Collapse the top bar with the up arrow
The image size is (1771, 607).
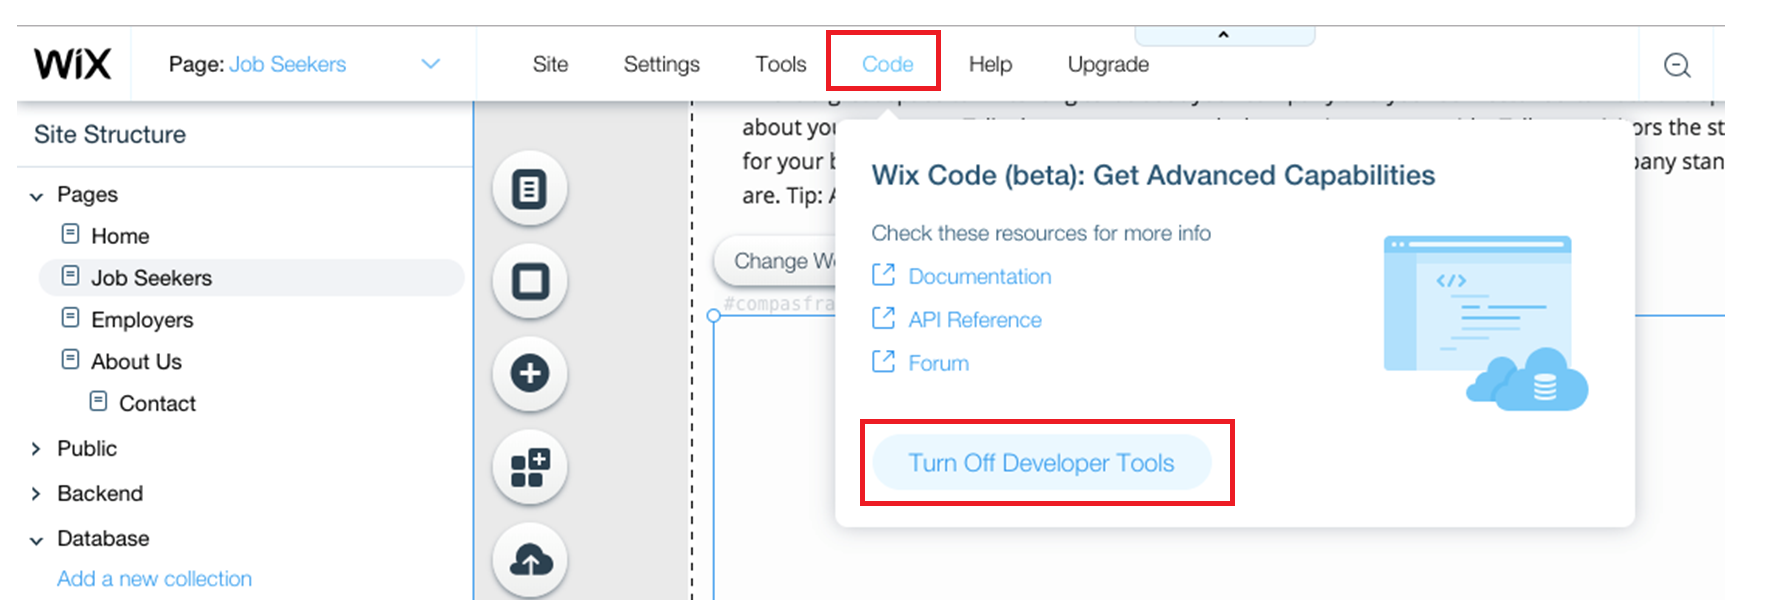point(1223,35)
